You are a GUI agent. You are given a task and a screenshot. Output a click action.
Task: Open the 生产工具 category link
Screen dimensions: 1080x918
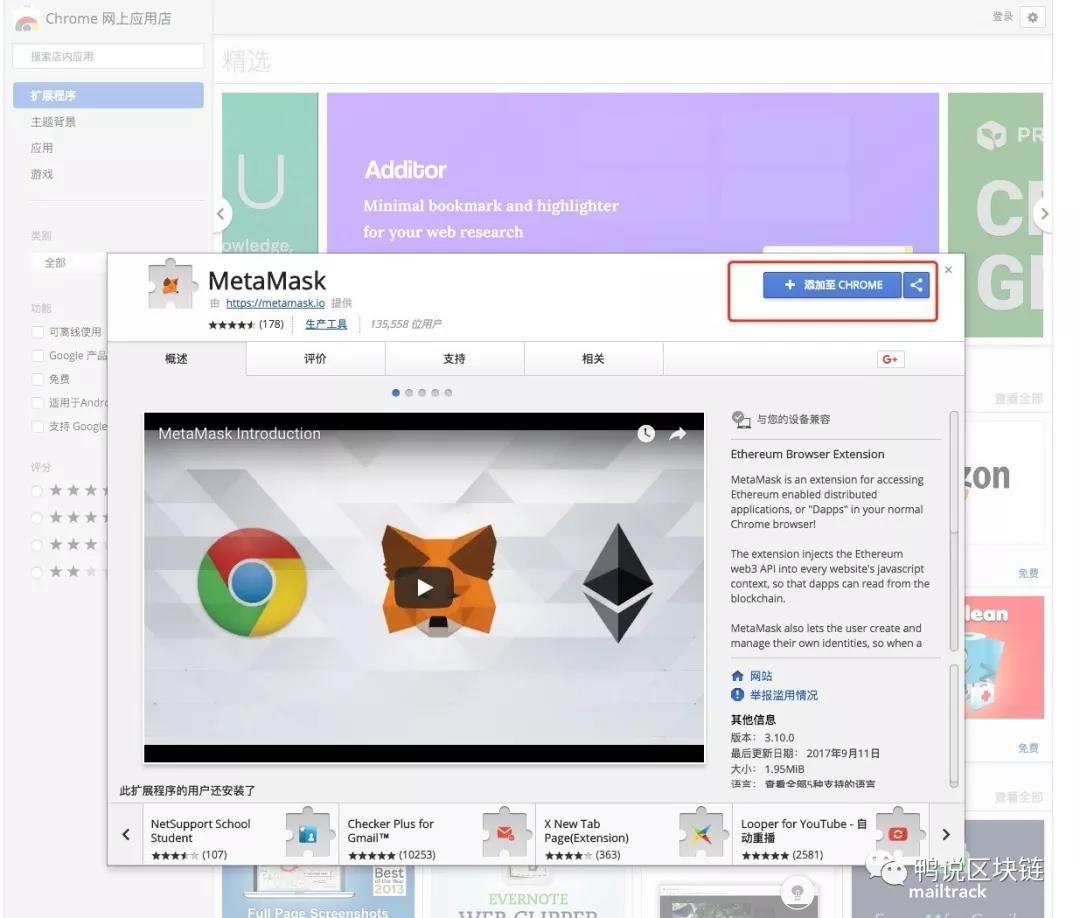(x=326, y=324)
